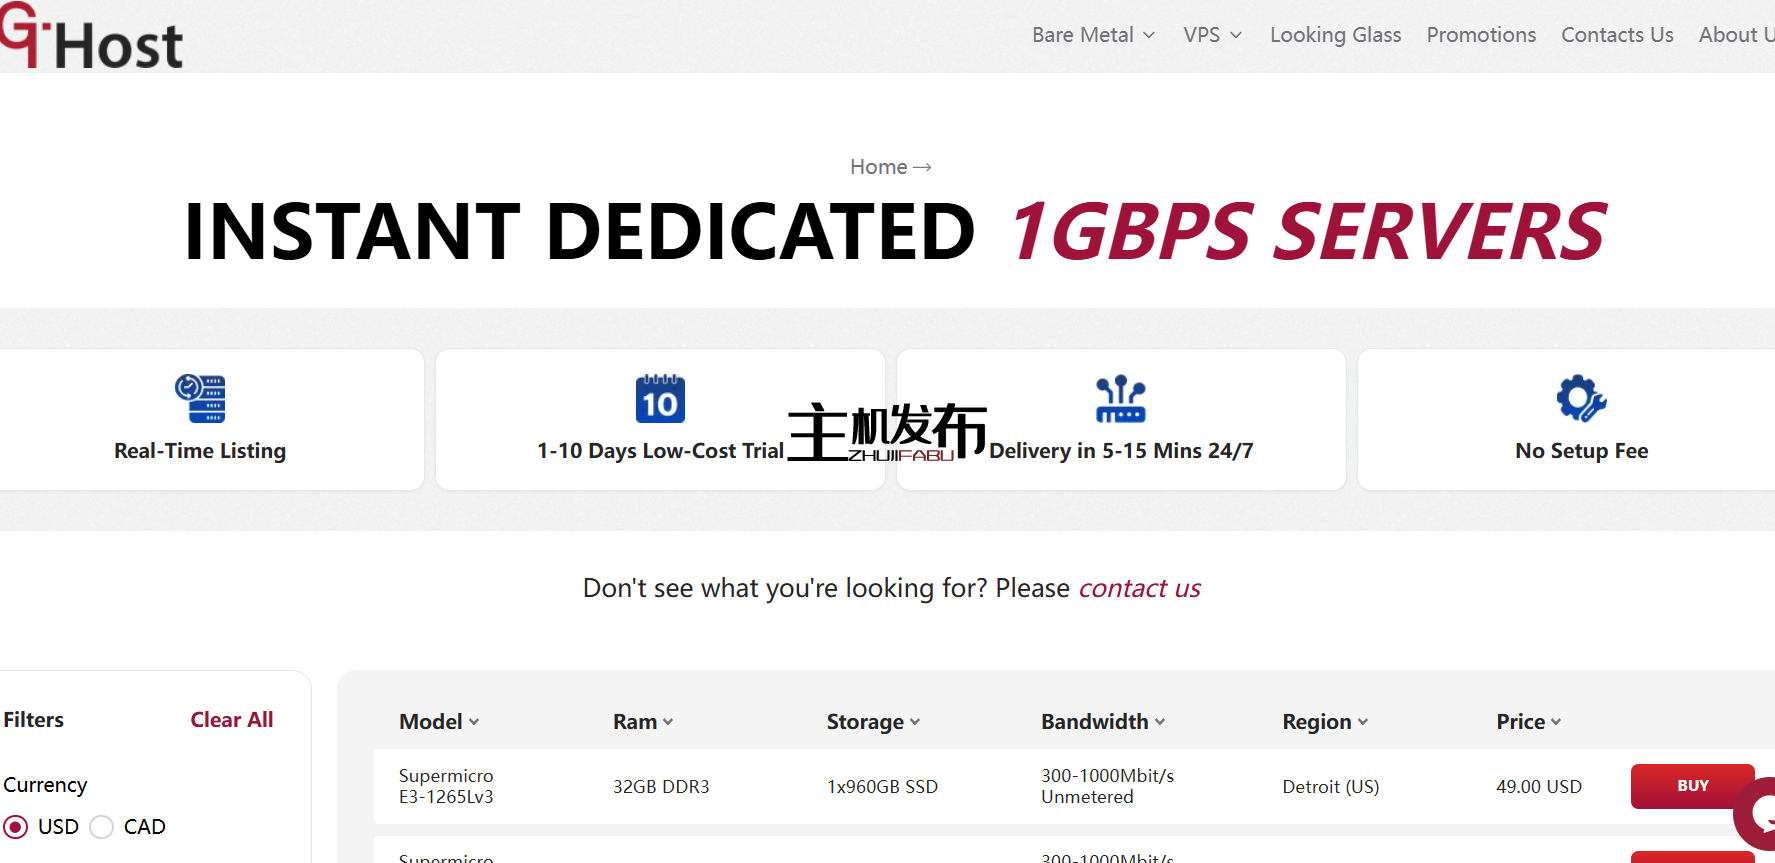Clear All filters
Image resolution: width=1775 pixels, height=863 pixels.
232,720
